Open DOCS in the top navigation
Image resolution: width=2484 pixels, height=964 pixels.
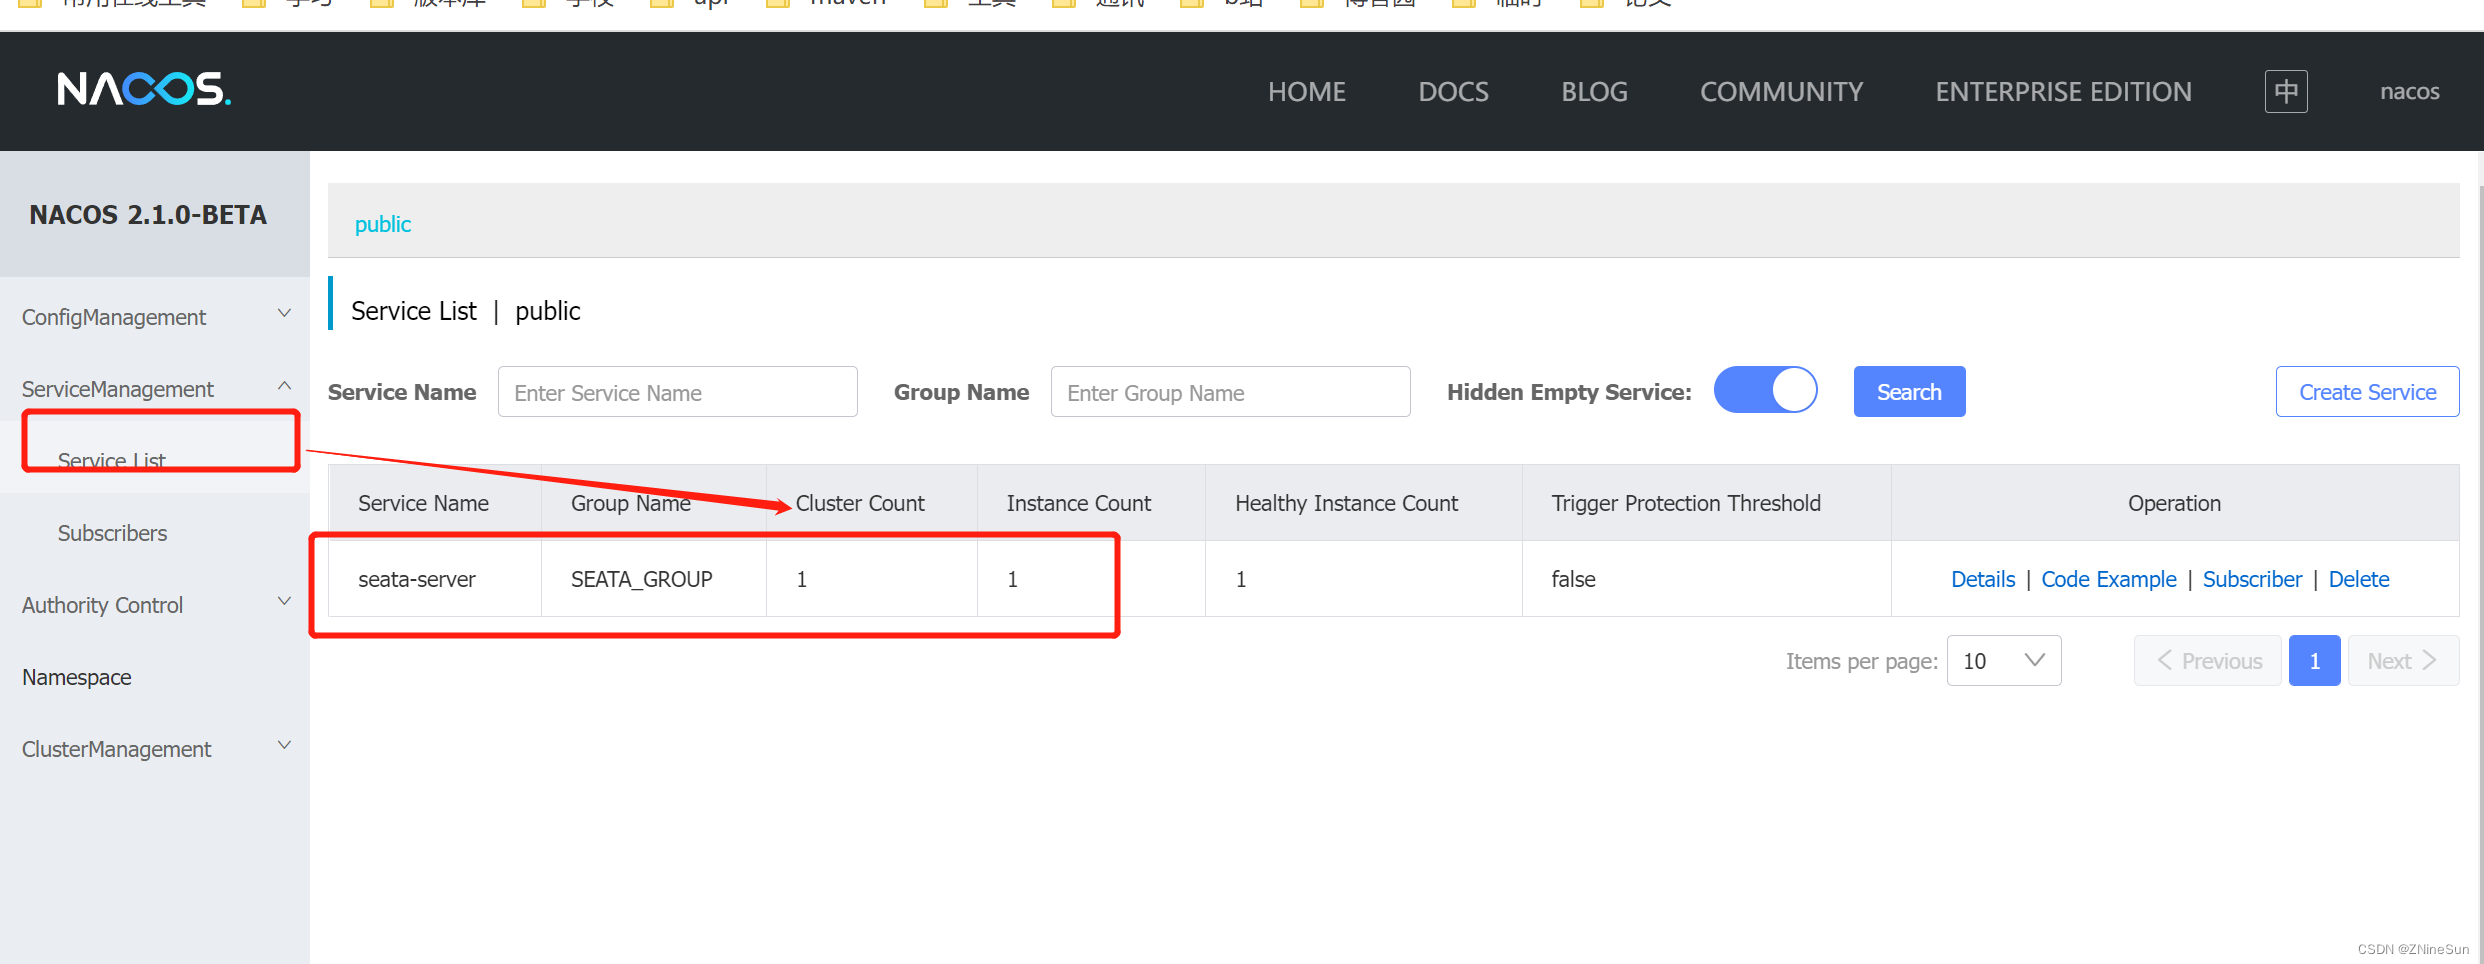[1453, 92]
